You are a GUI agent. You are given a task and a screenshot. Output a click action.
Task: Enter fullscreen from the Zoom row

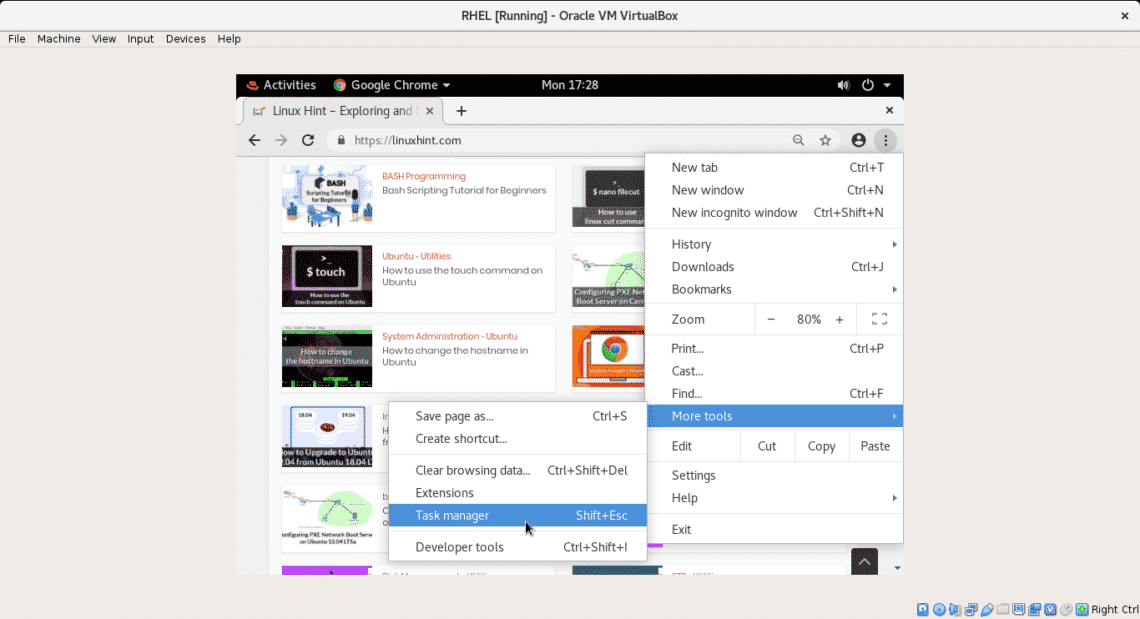coord(879,319)
